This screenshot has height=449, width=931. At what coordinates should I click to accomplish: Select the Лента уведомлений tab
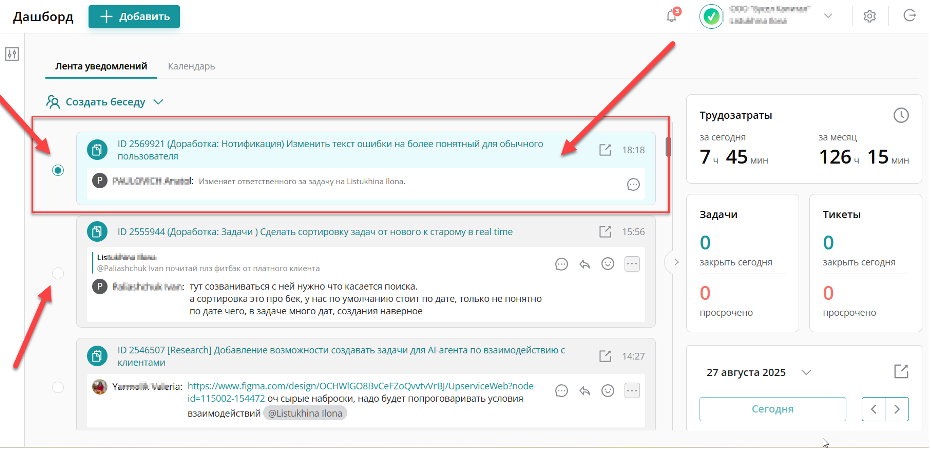pos(100,66)
